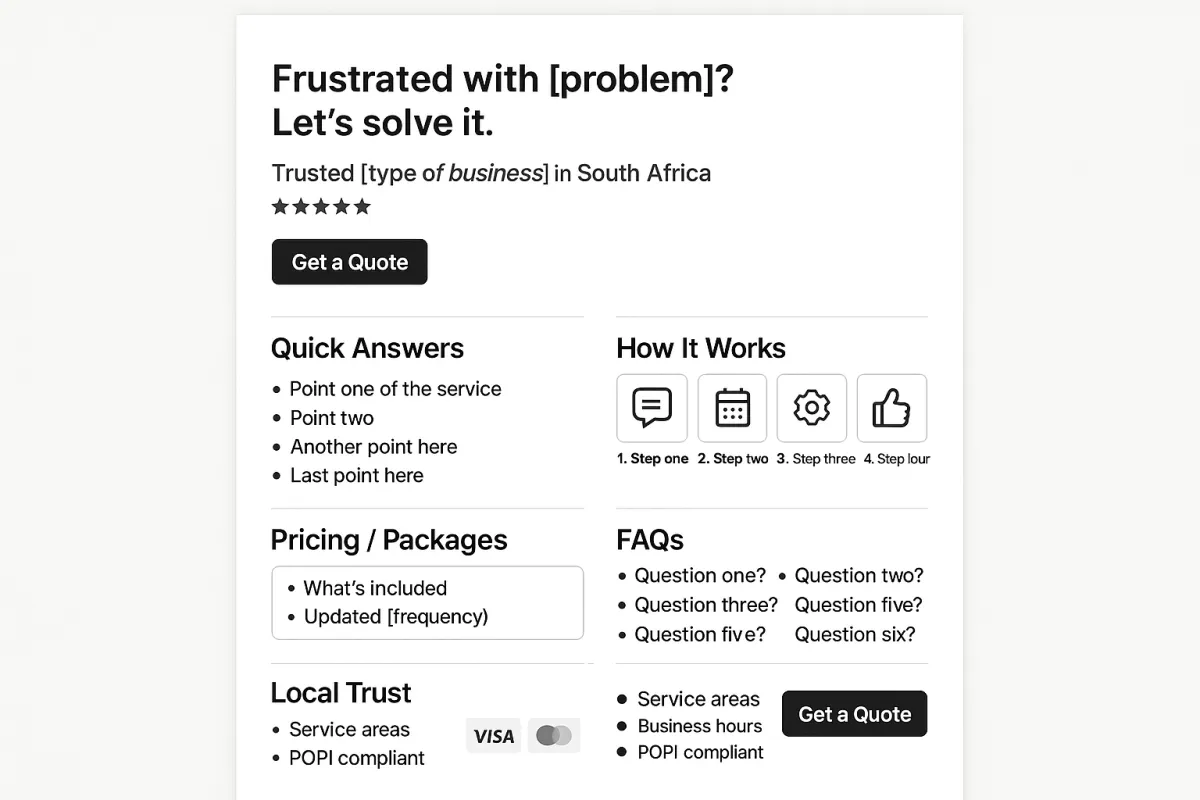Open FAQ 'Question two?'

859,575
